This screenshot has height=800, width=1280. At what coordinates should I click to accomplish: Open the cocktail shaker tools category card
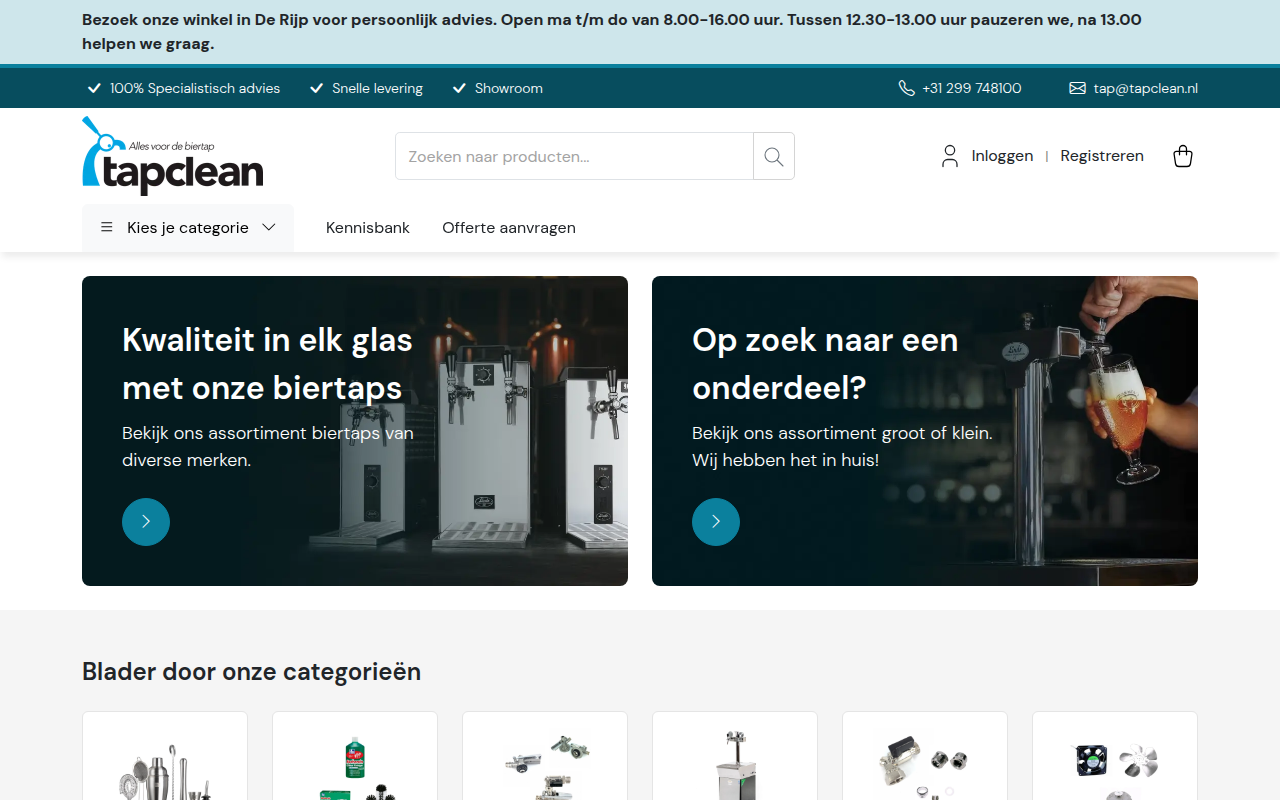point(165,756)
